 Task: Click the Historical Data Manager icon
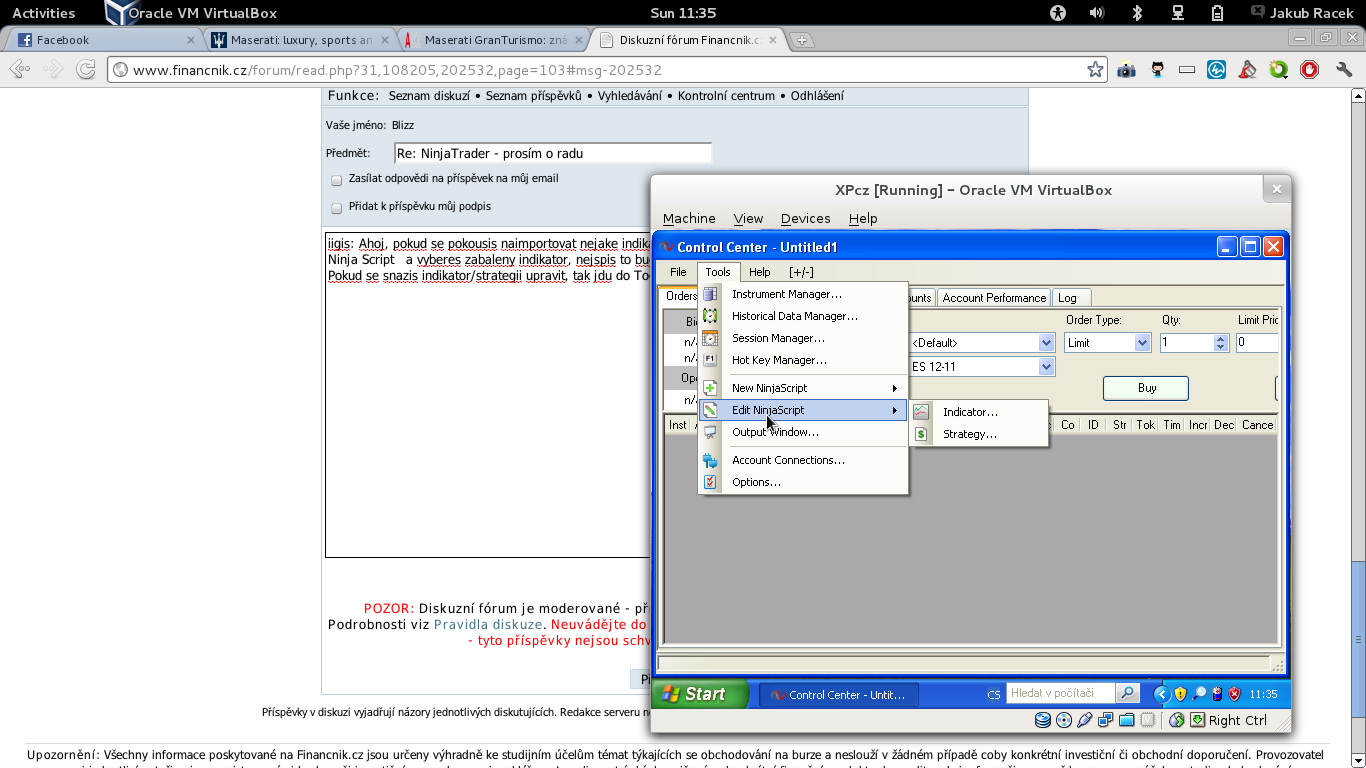(x=710, y=316)
